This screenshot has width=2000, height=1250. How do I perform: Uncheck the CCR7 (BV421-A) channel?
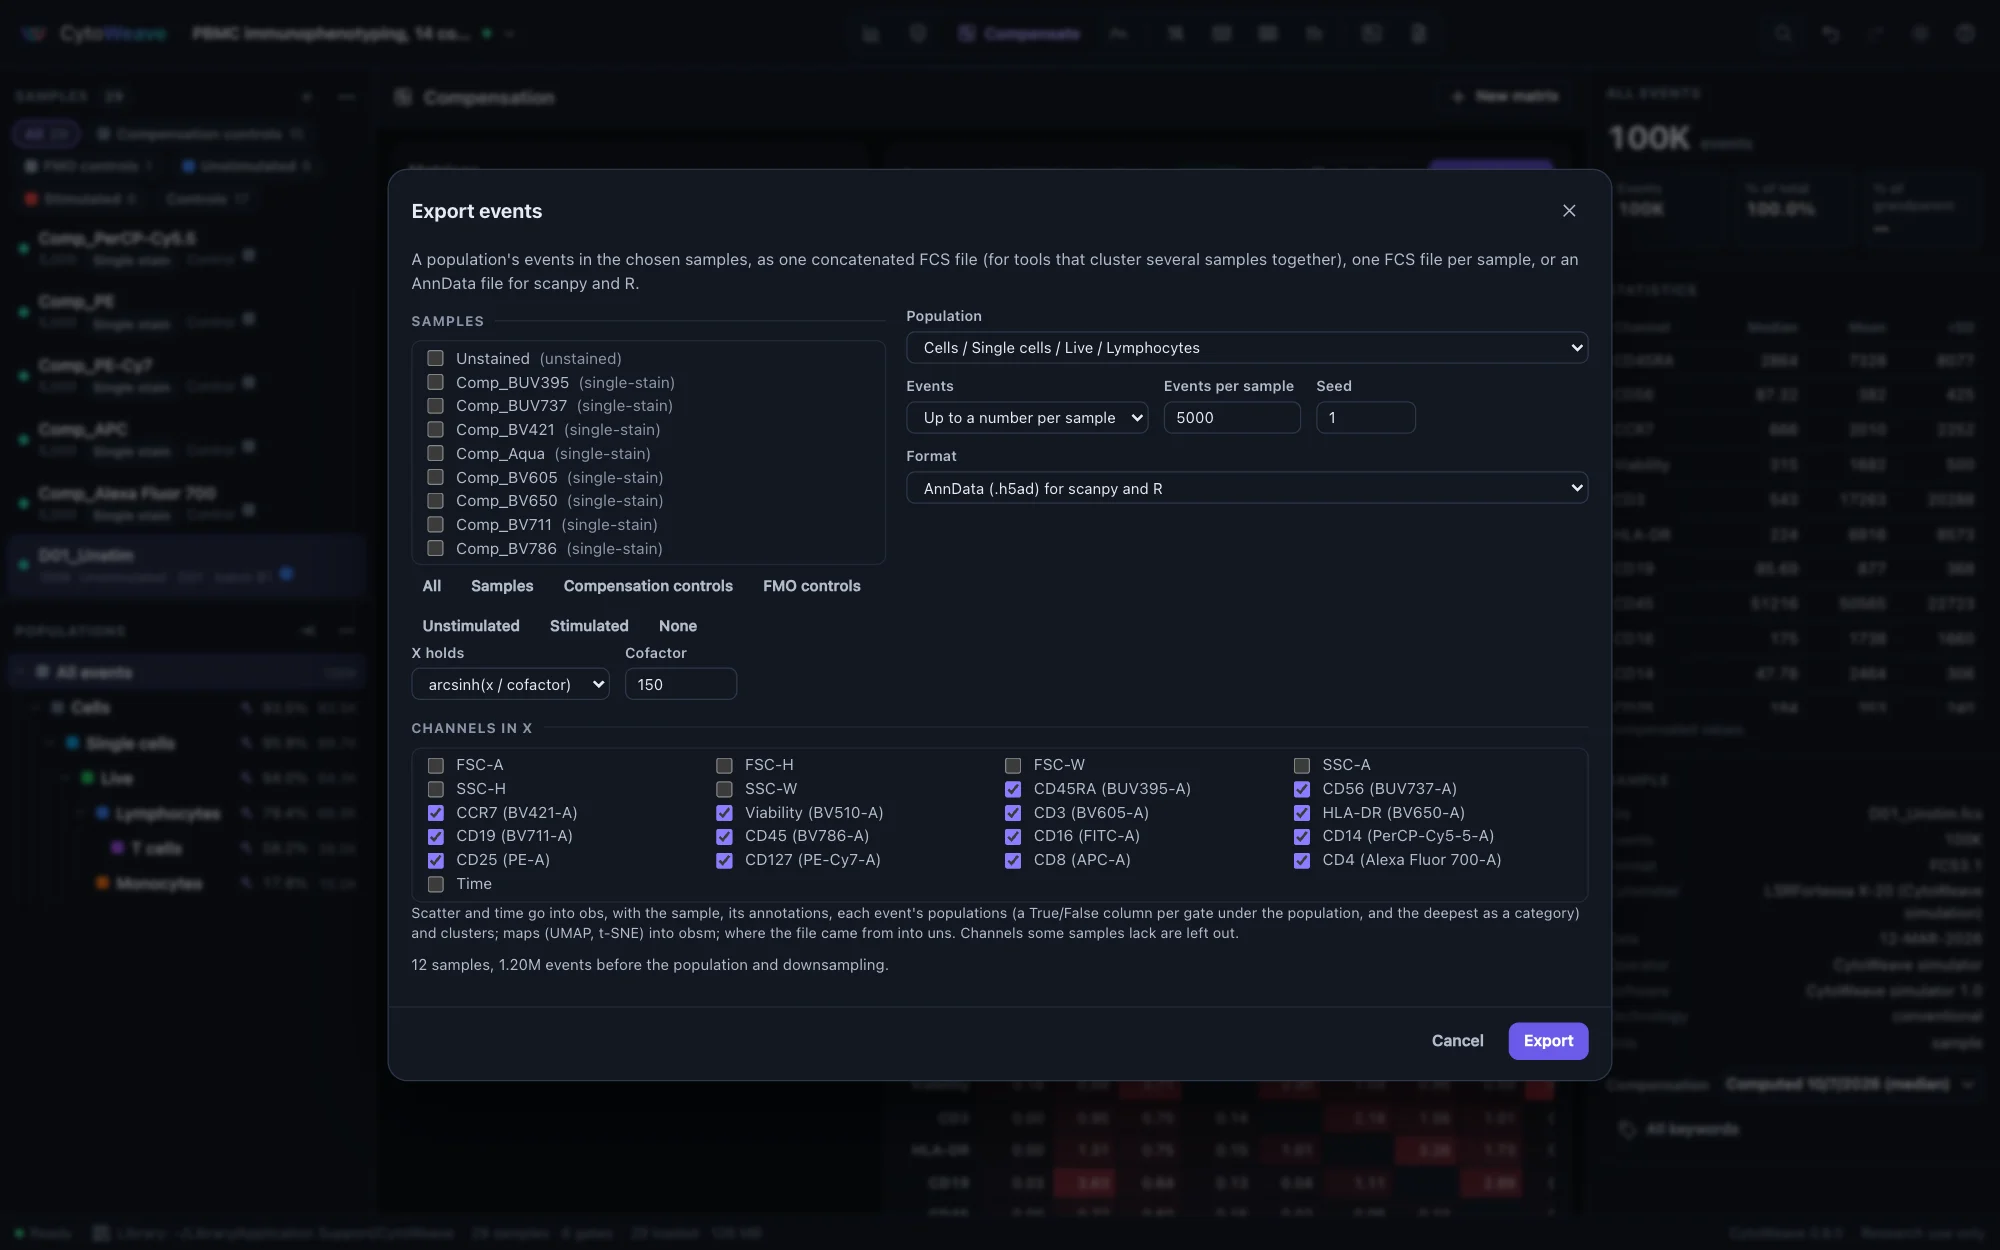pyautogui.click(x=435, y=813)
